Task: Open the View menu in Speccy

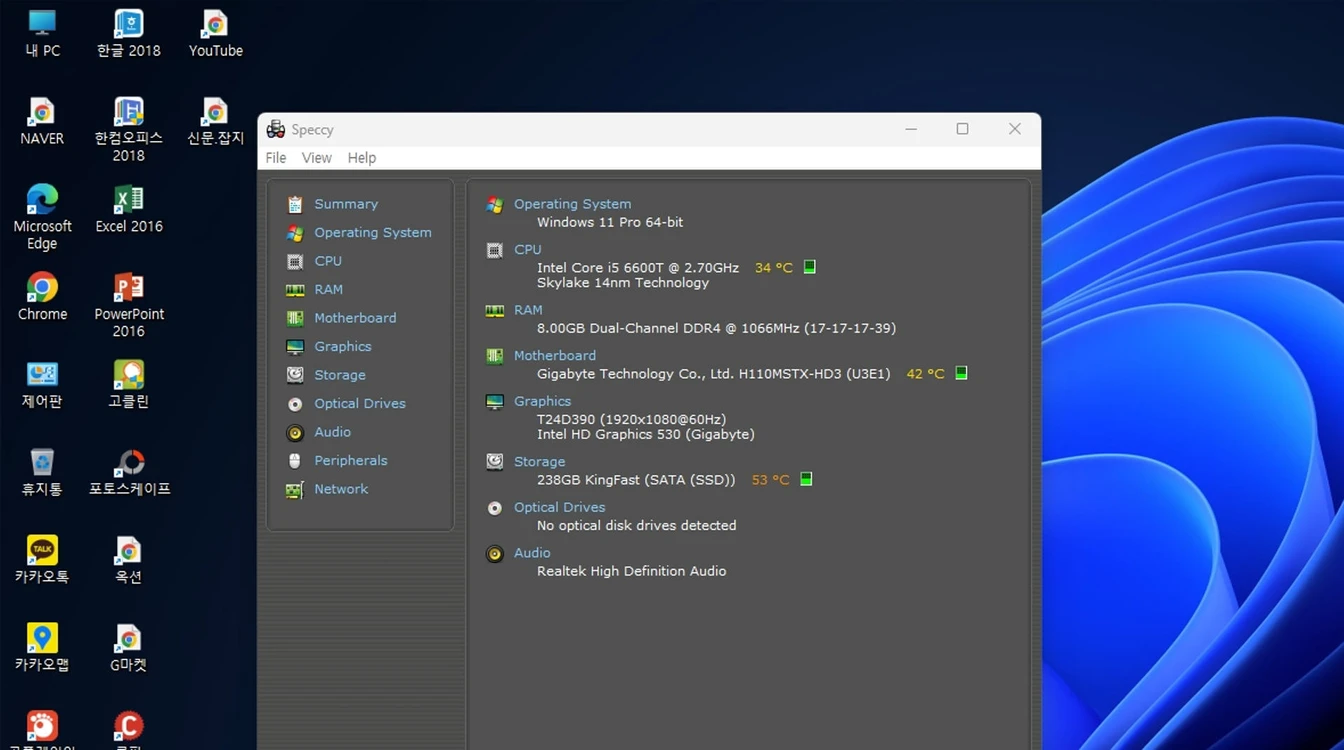Action: [x=317, y=158]
